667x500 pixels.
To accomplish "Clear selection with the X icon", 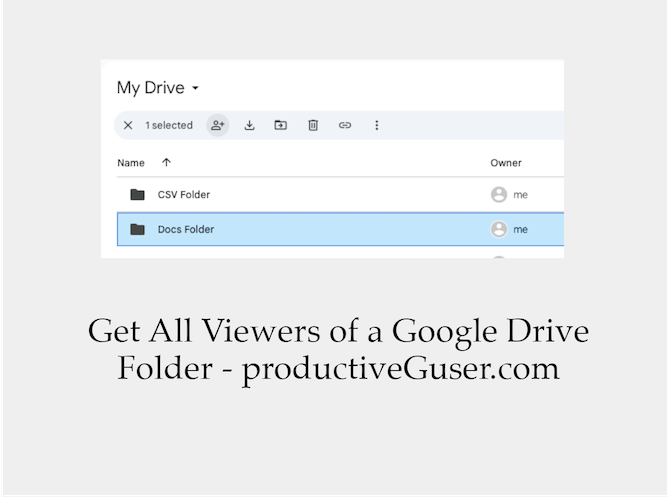I will 128,125.
